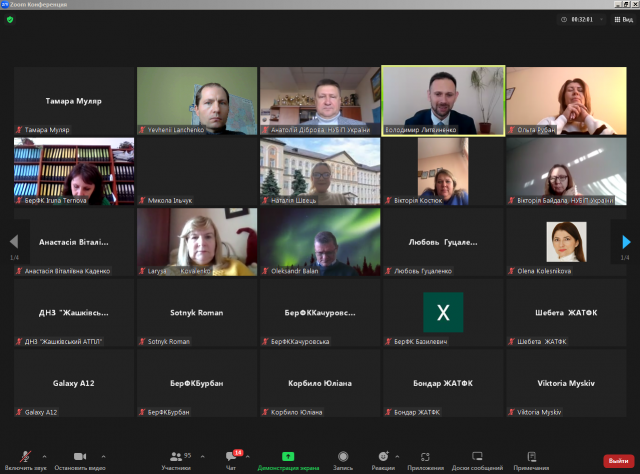Select Olena Kolesnikova profile photo tile
The image size is (640, 474).
(x=567, y=242)
